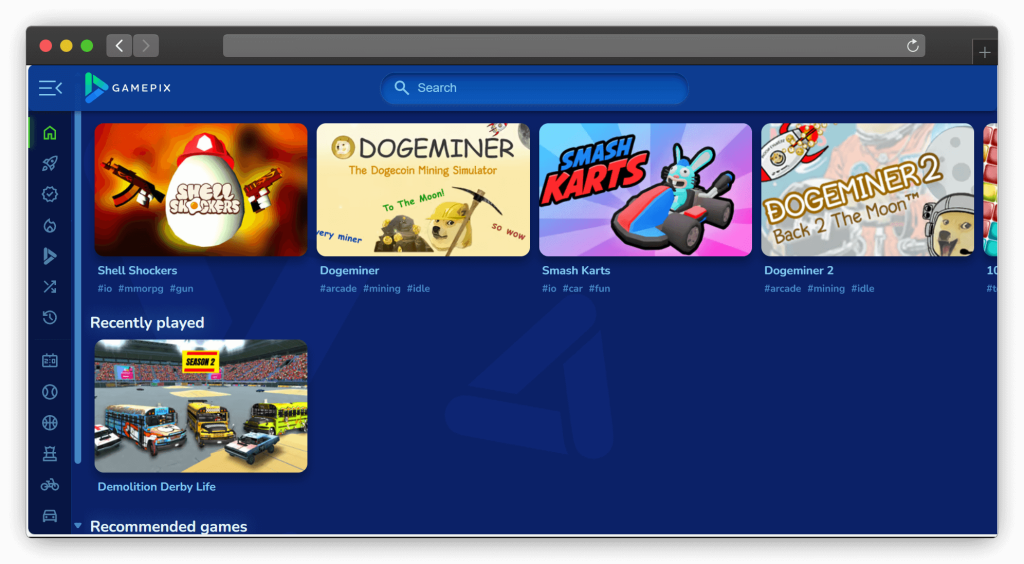
Task: Select the #mmorpg tag under Shell Shockers
Action: coord(141,289)
